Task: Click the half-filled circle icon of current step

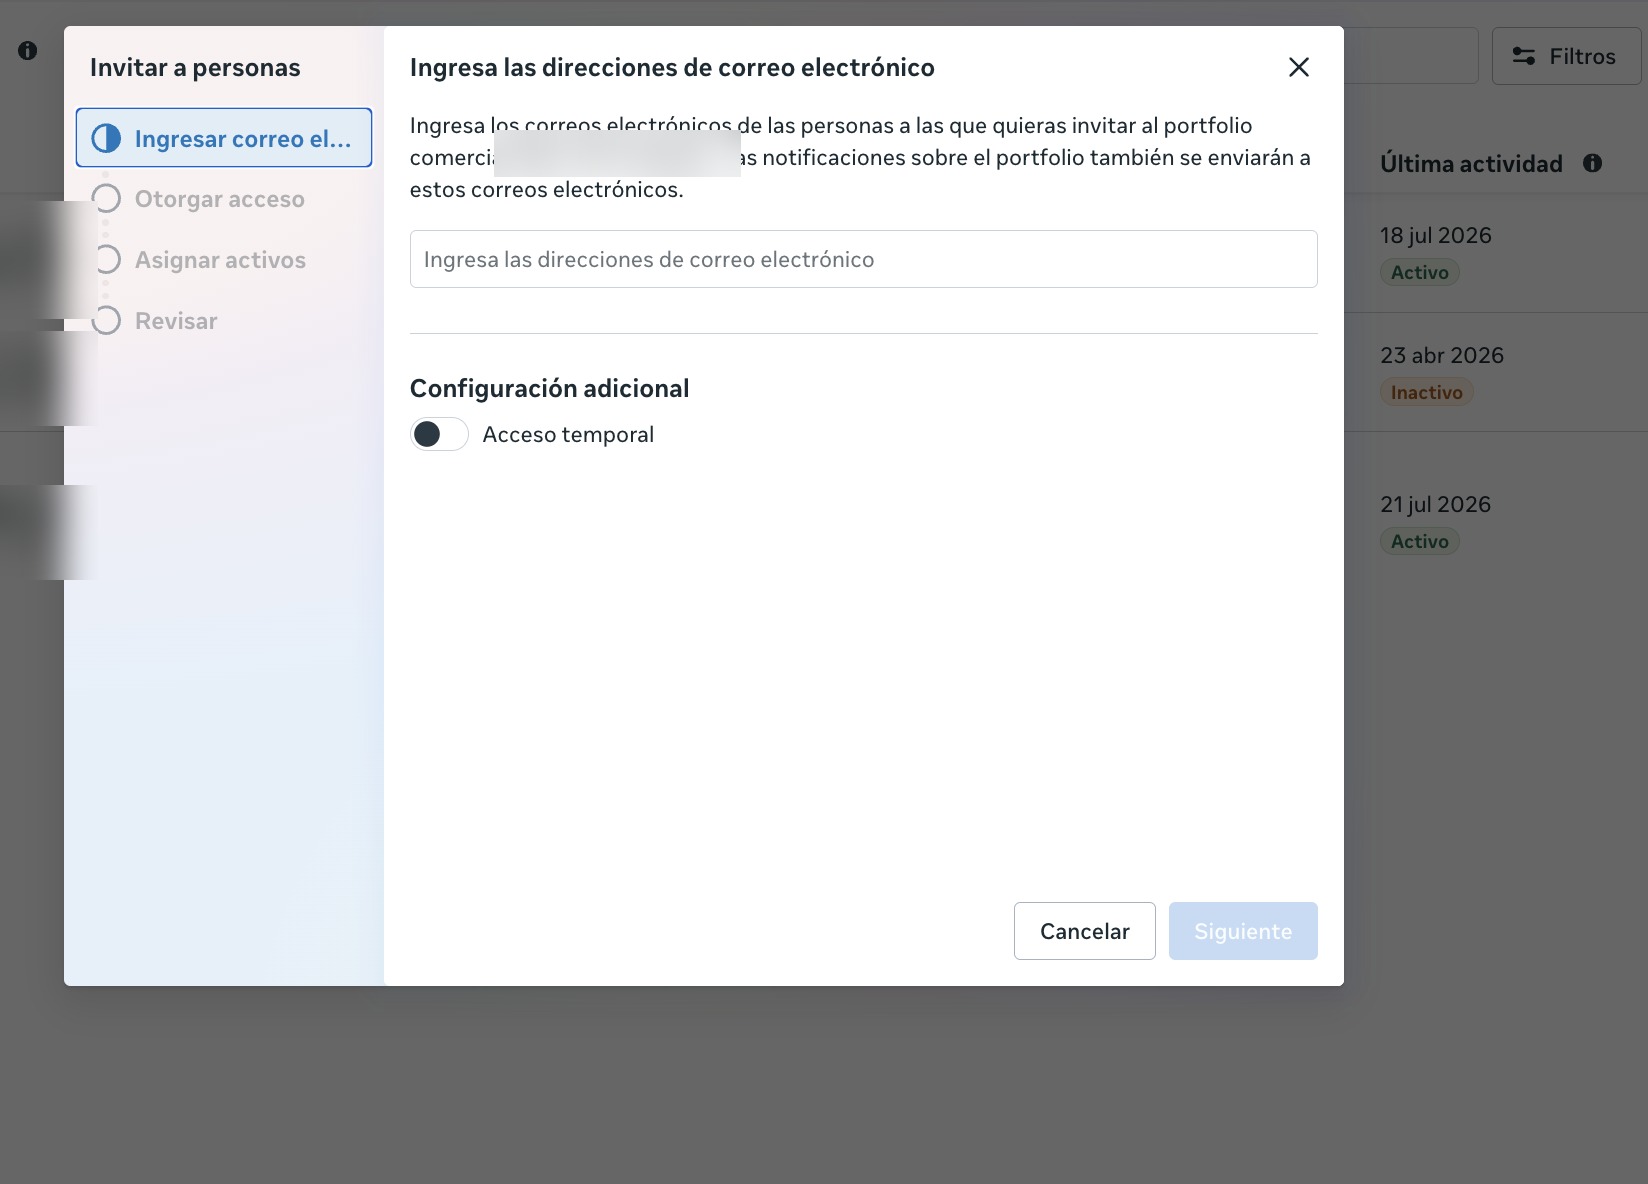Action: (x=106, y=138)
